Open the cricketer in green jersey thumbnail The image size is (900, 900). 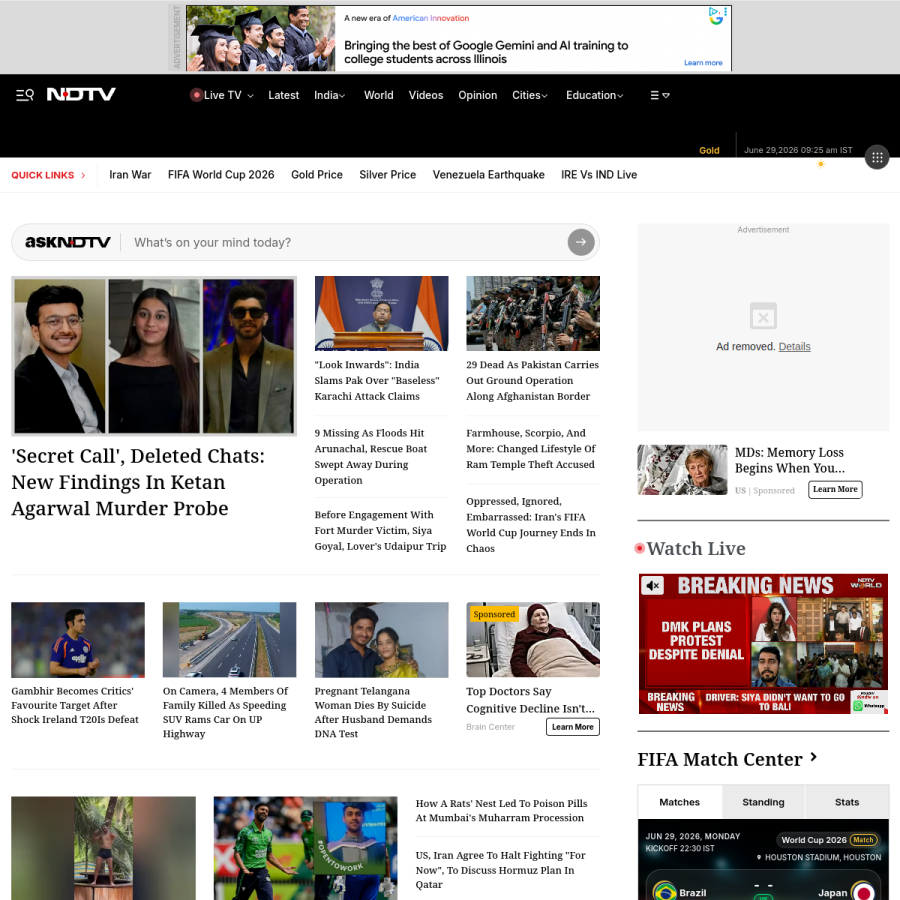pyautogui.click(x=305, y=848)
